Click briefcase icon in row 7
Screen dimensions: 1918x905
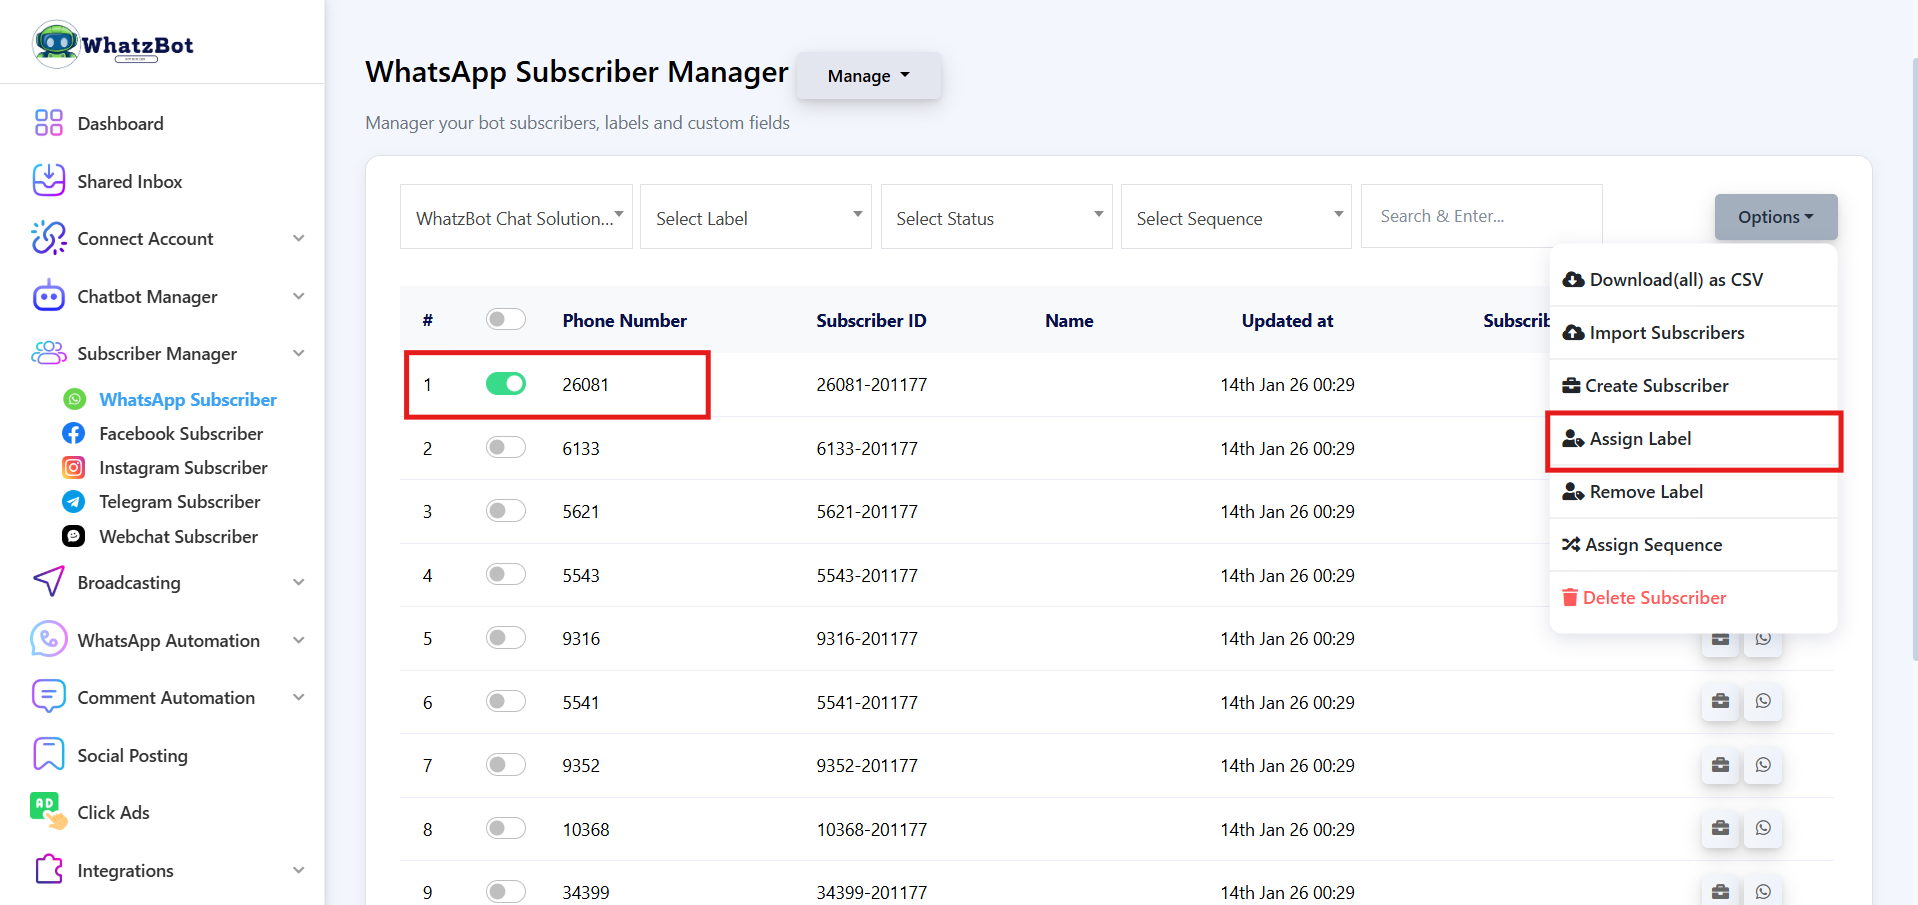tap(1720, 765)
